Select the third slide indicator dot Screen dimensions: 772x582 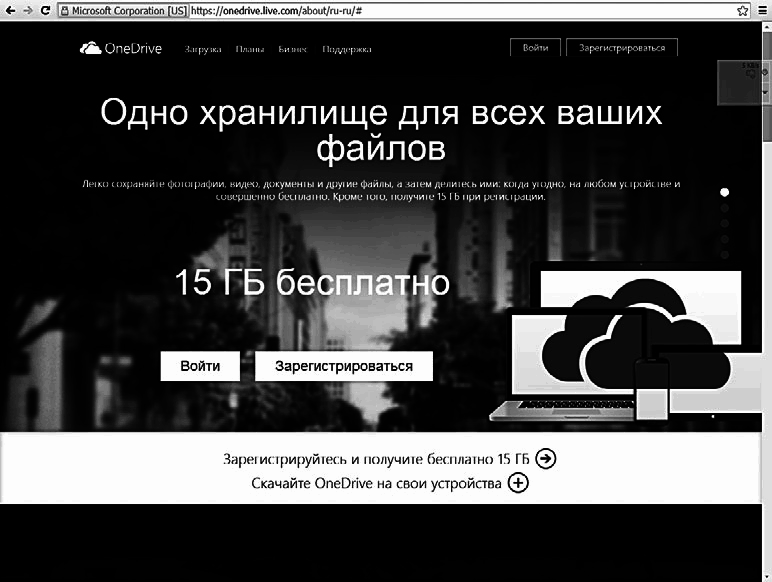[x=724, y=224]
